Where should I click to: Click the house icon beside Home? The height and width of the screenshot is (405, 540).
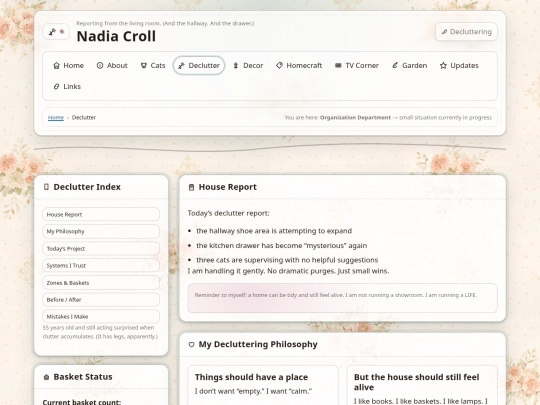click(x=56, y=65)
